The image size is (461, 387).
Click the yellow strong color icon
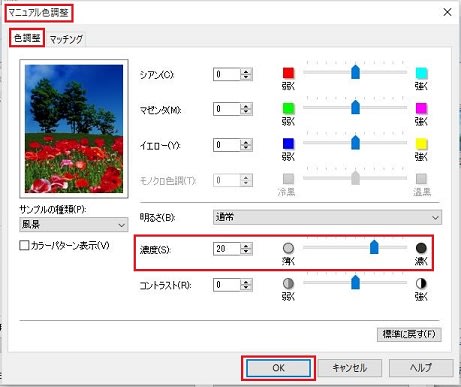421,144
